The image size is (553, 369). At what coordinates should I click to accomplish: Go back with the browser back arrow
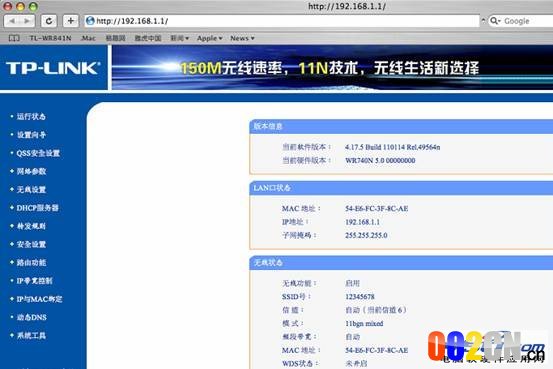pyautogui.click(x=11, y=21)
